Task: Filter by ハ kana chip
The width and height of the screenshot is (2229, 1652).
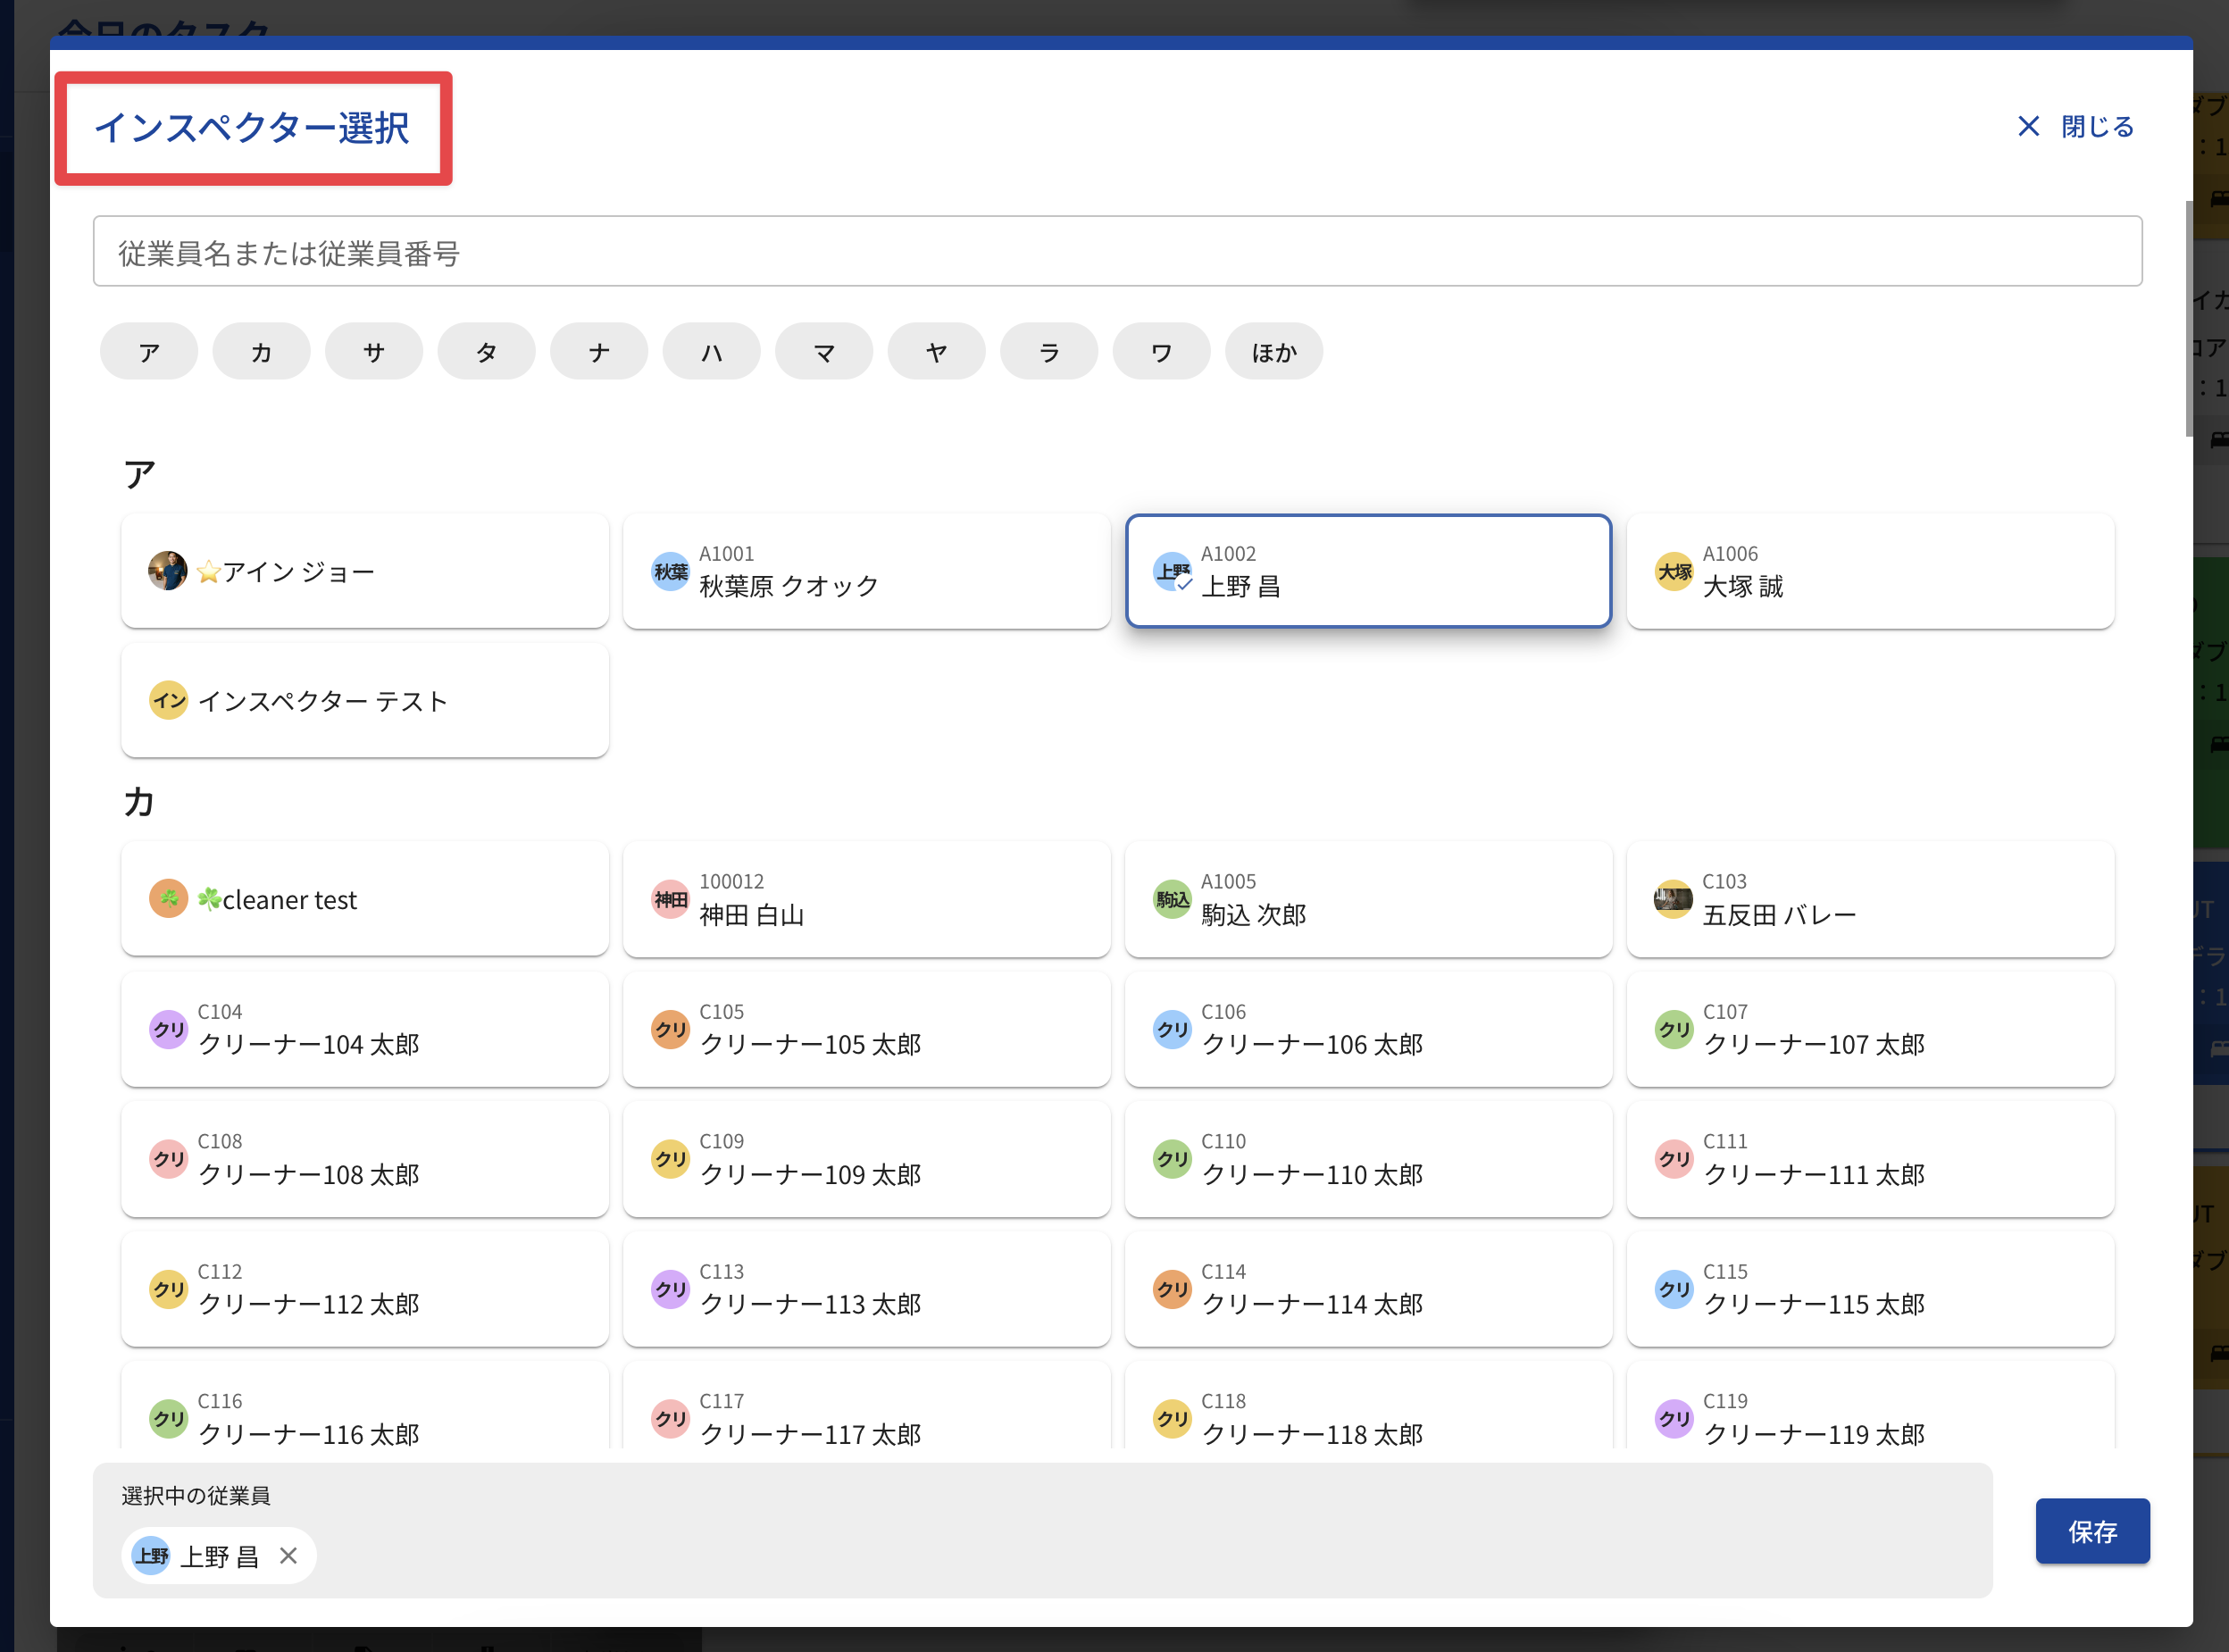Action: click(x=711, y=352)
